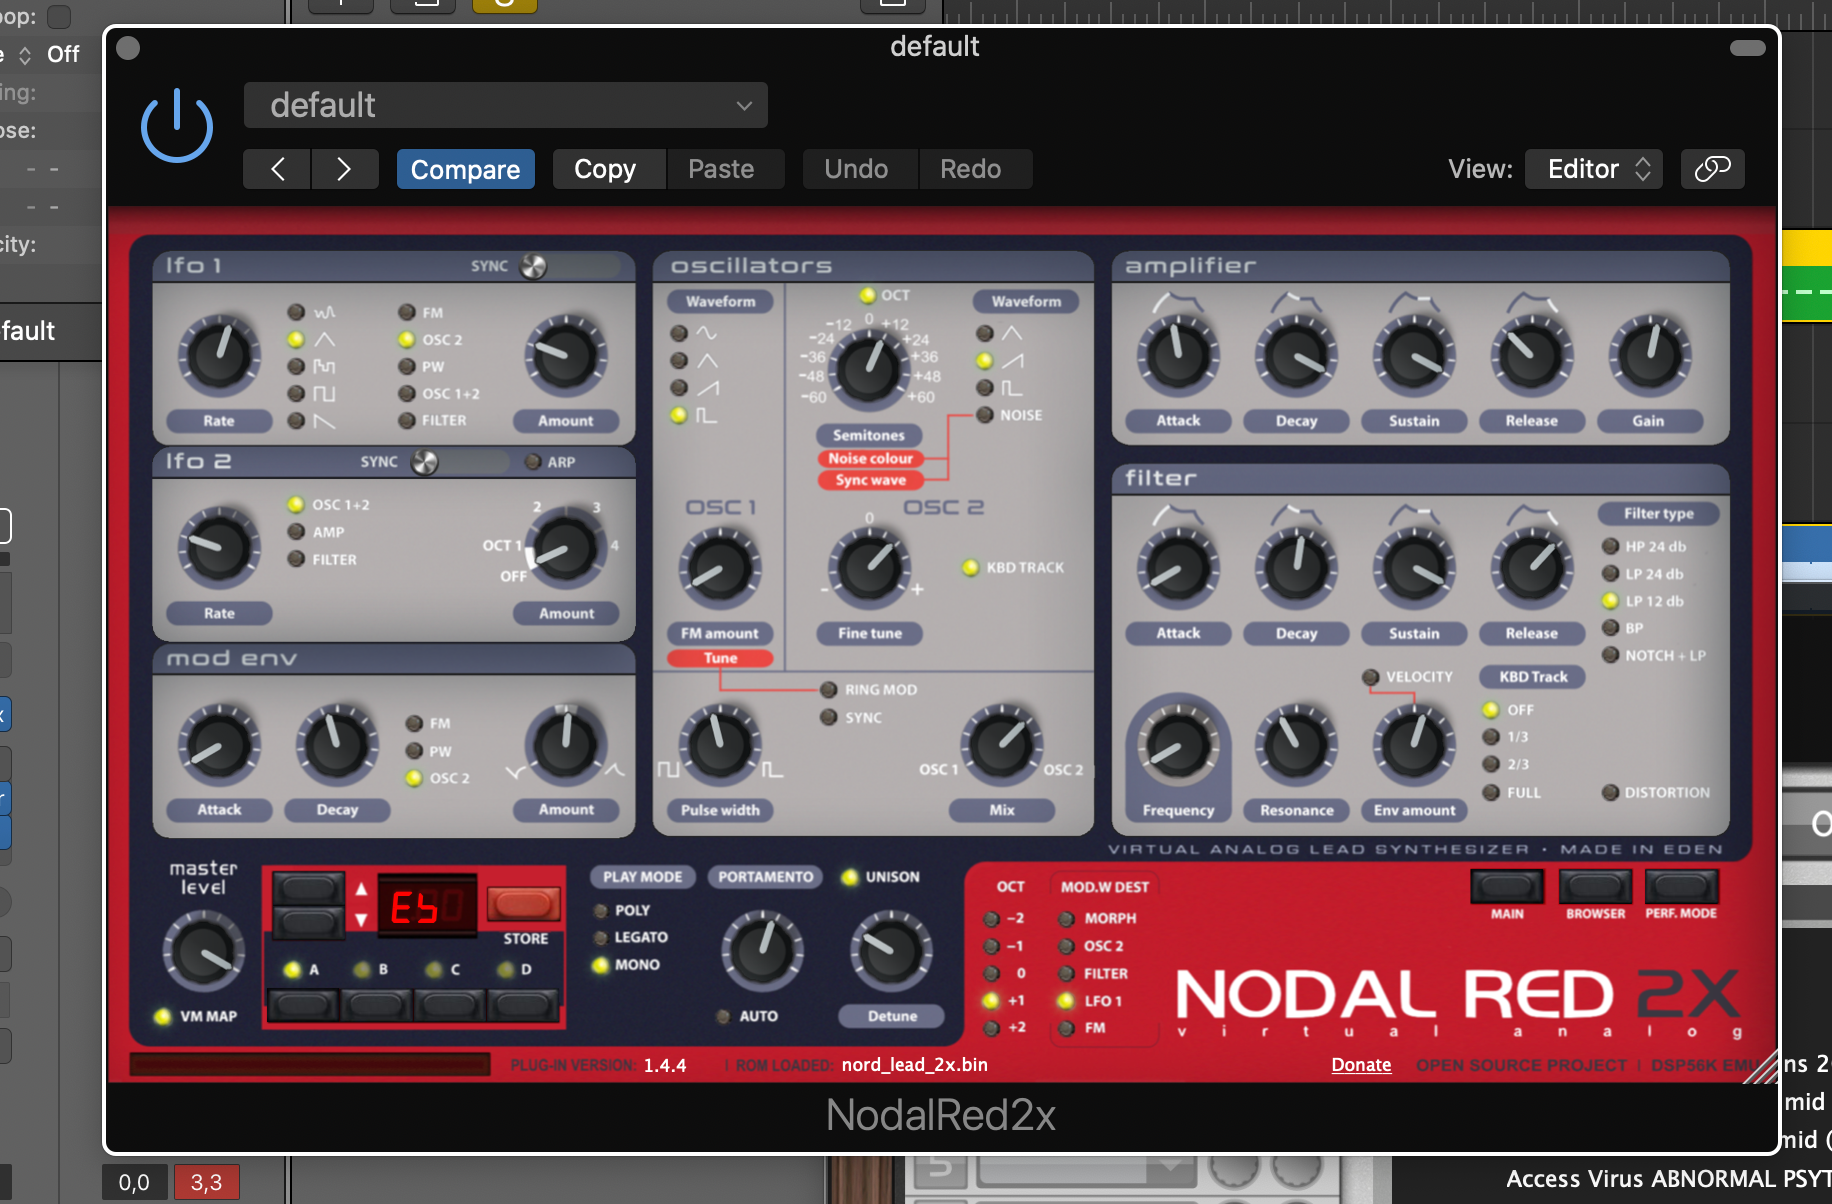Select MORPH mod wheel destination
This screenshot has height=1204, width=1832.
coord(1067,919)
